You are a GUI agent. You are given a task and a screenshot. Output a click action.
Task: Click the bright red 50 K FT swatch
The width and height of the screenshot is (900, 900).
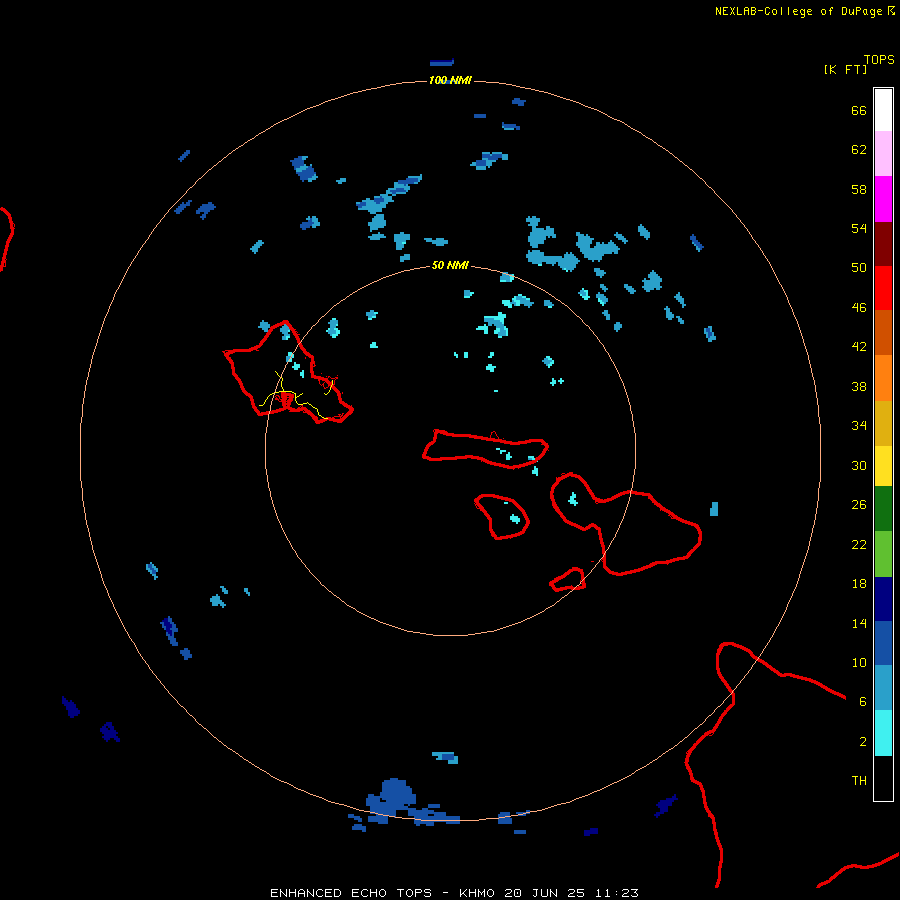pyautogui.click(x=883, y=288)
